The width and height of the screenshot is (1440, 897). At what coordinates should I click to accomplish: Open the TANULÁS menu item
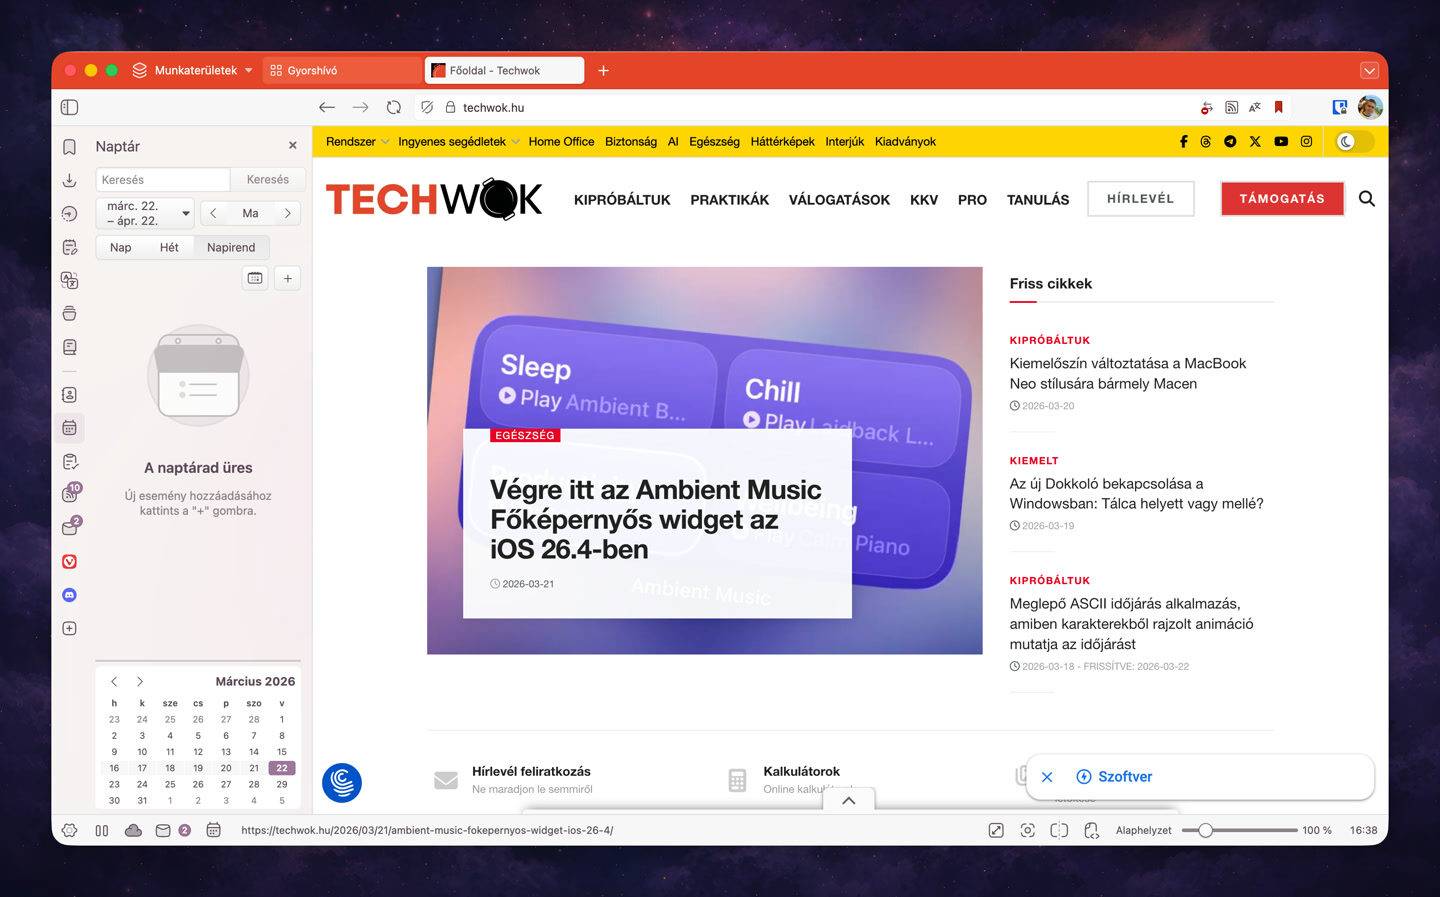(1038, 200)
